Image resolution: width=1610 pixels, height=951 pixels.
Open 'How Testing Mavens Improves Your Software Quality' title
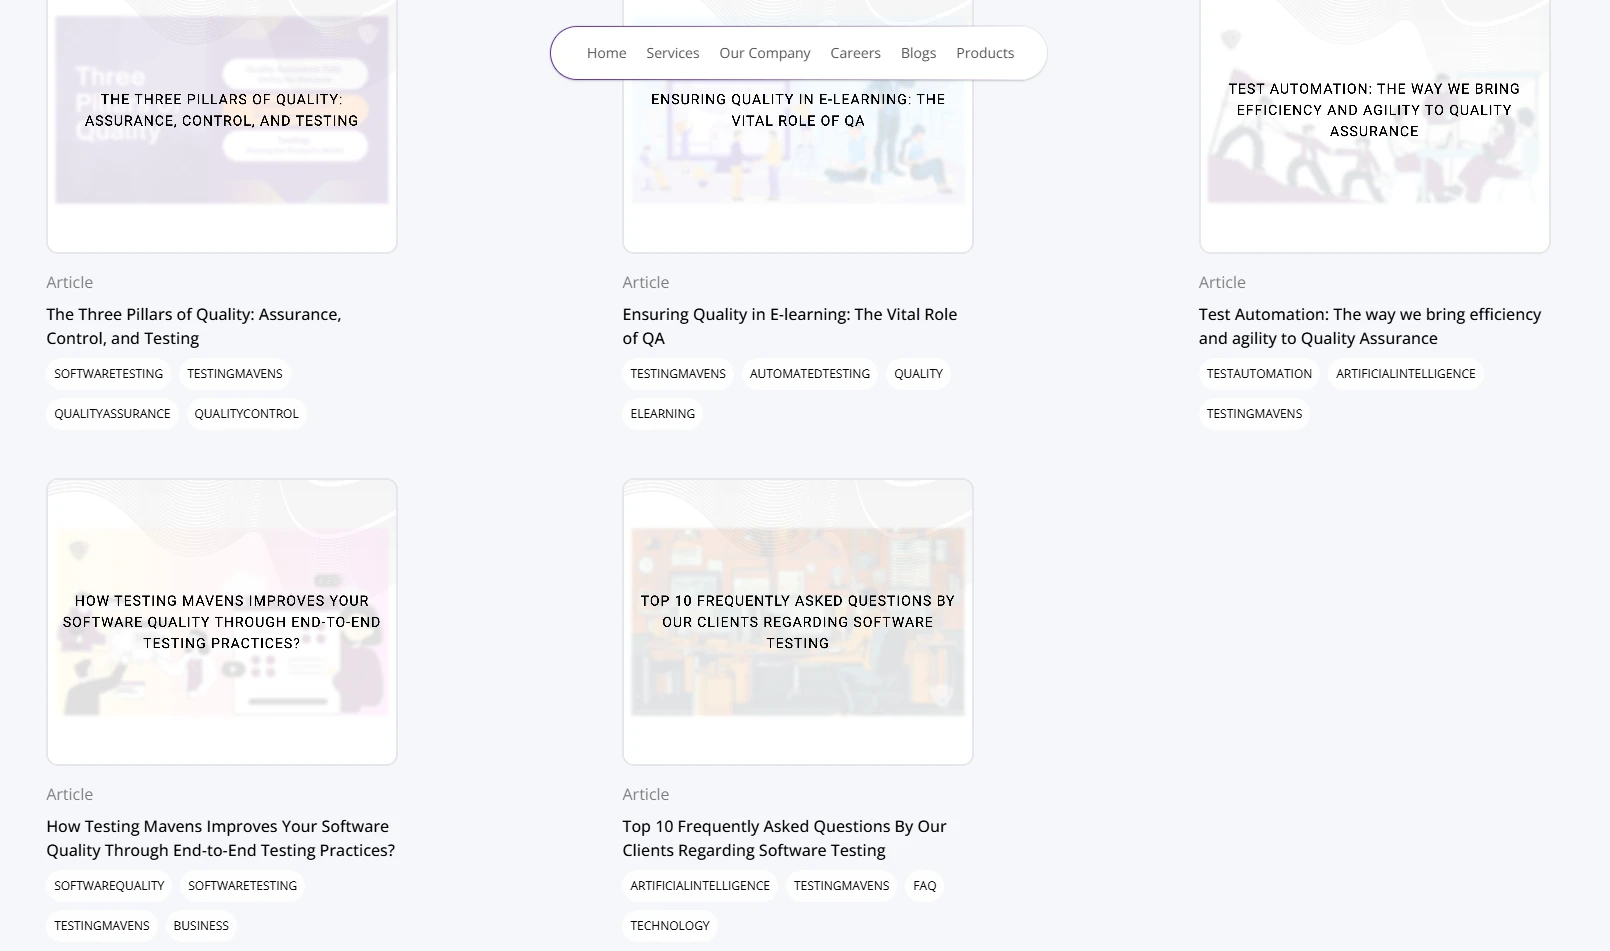tap(220, 838)
